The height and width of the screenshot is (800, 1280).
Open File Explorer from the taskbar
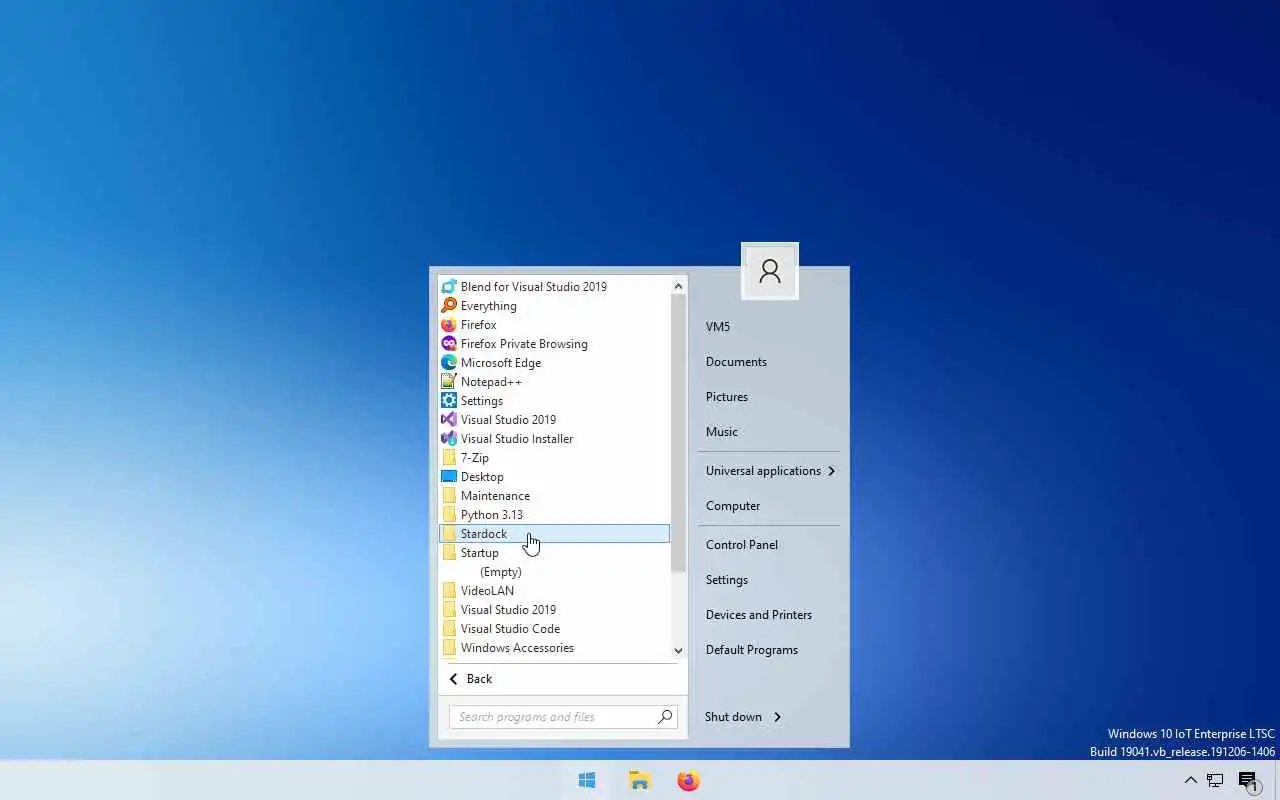coord(639,781)
